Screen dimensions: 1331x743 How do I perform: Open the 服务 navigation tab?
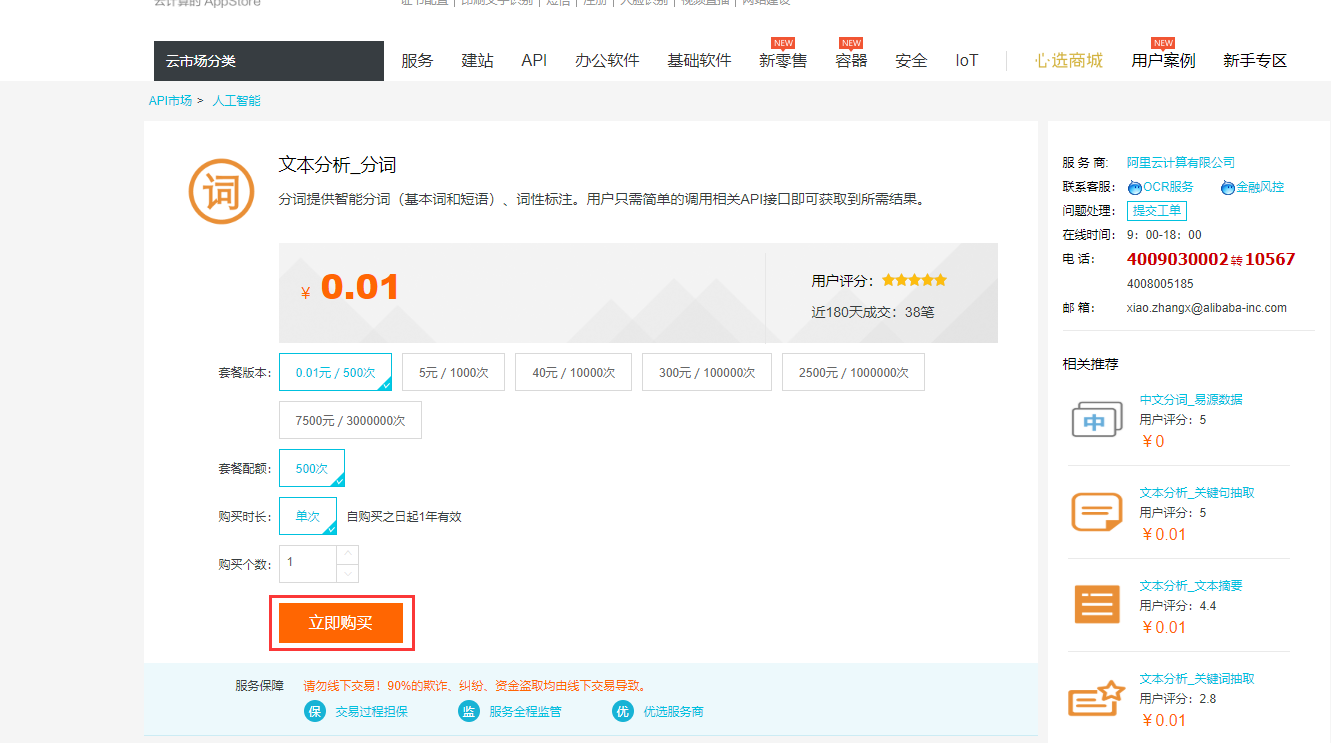[x=417, y=61]
